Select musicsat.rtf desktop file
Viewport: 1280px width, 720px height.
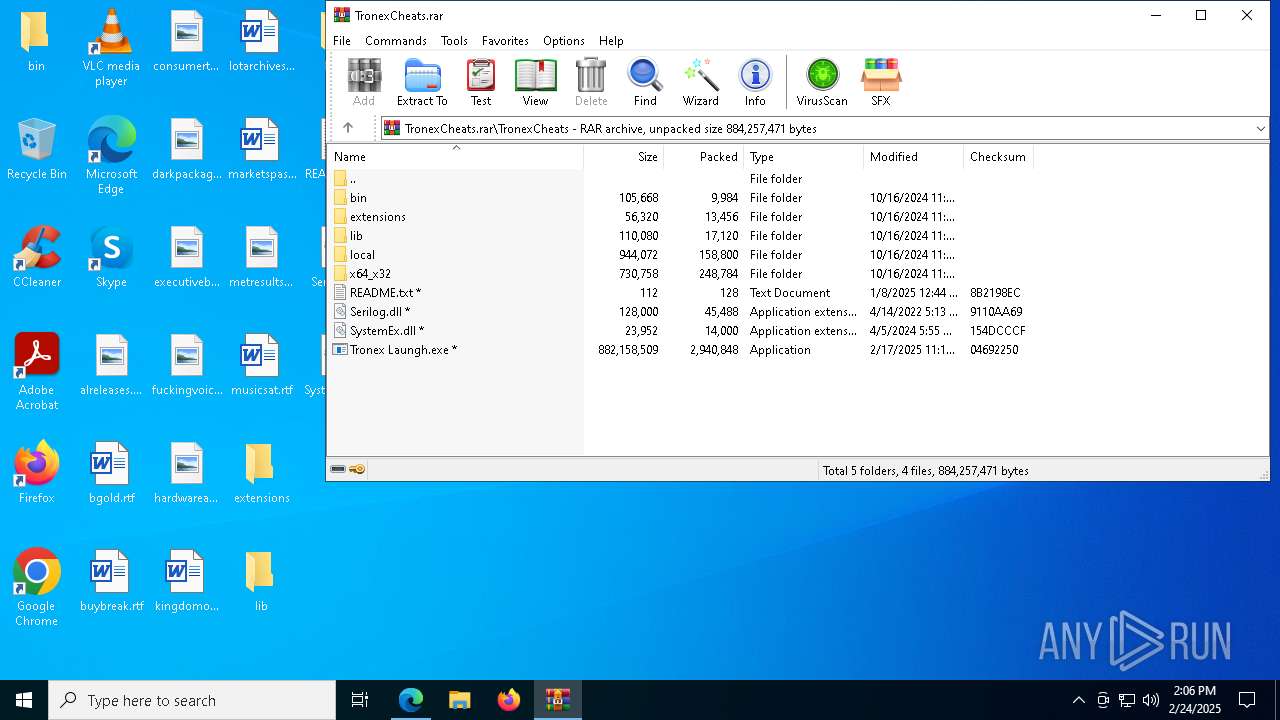[x=261, y=364]
